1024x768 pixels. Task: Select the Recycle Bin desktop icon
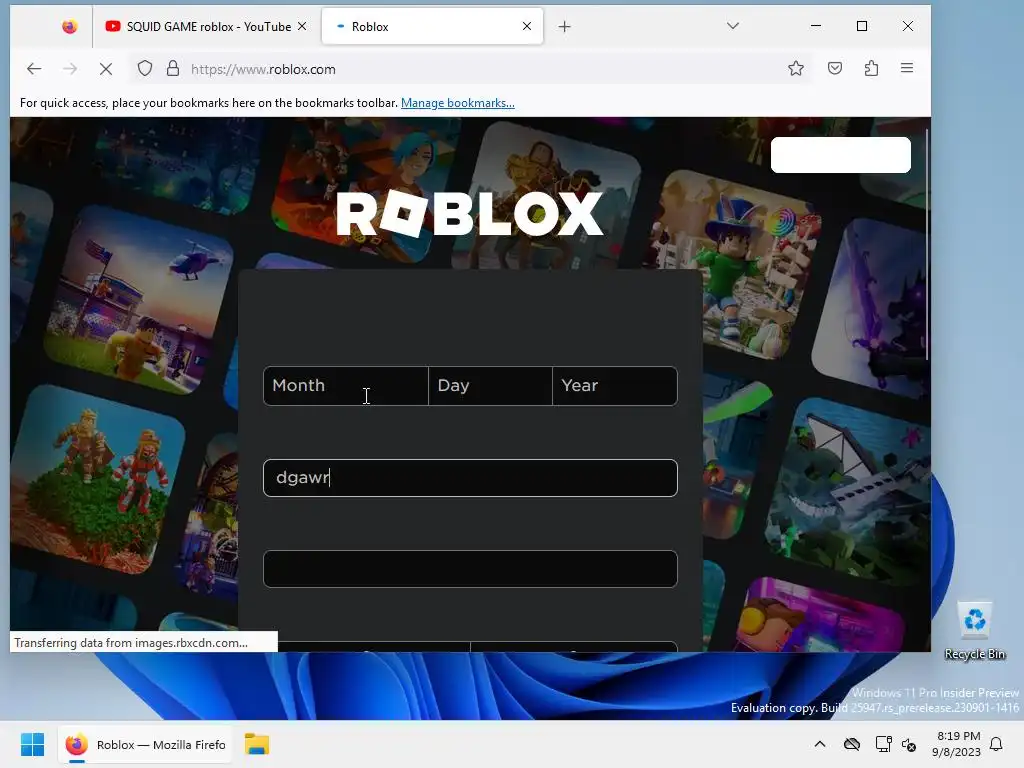974,631
